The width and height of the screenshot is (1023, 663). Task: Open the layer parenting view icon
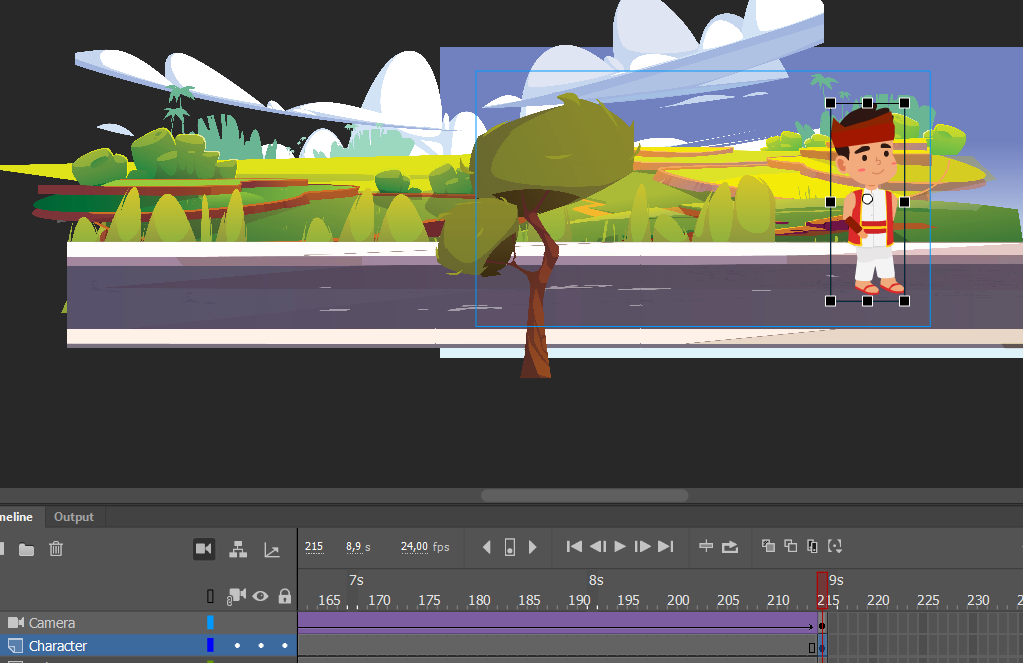click(238, 549)
